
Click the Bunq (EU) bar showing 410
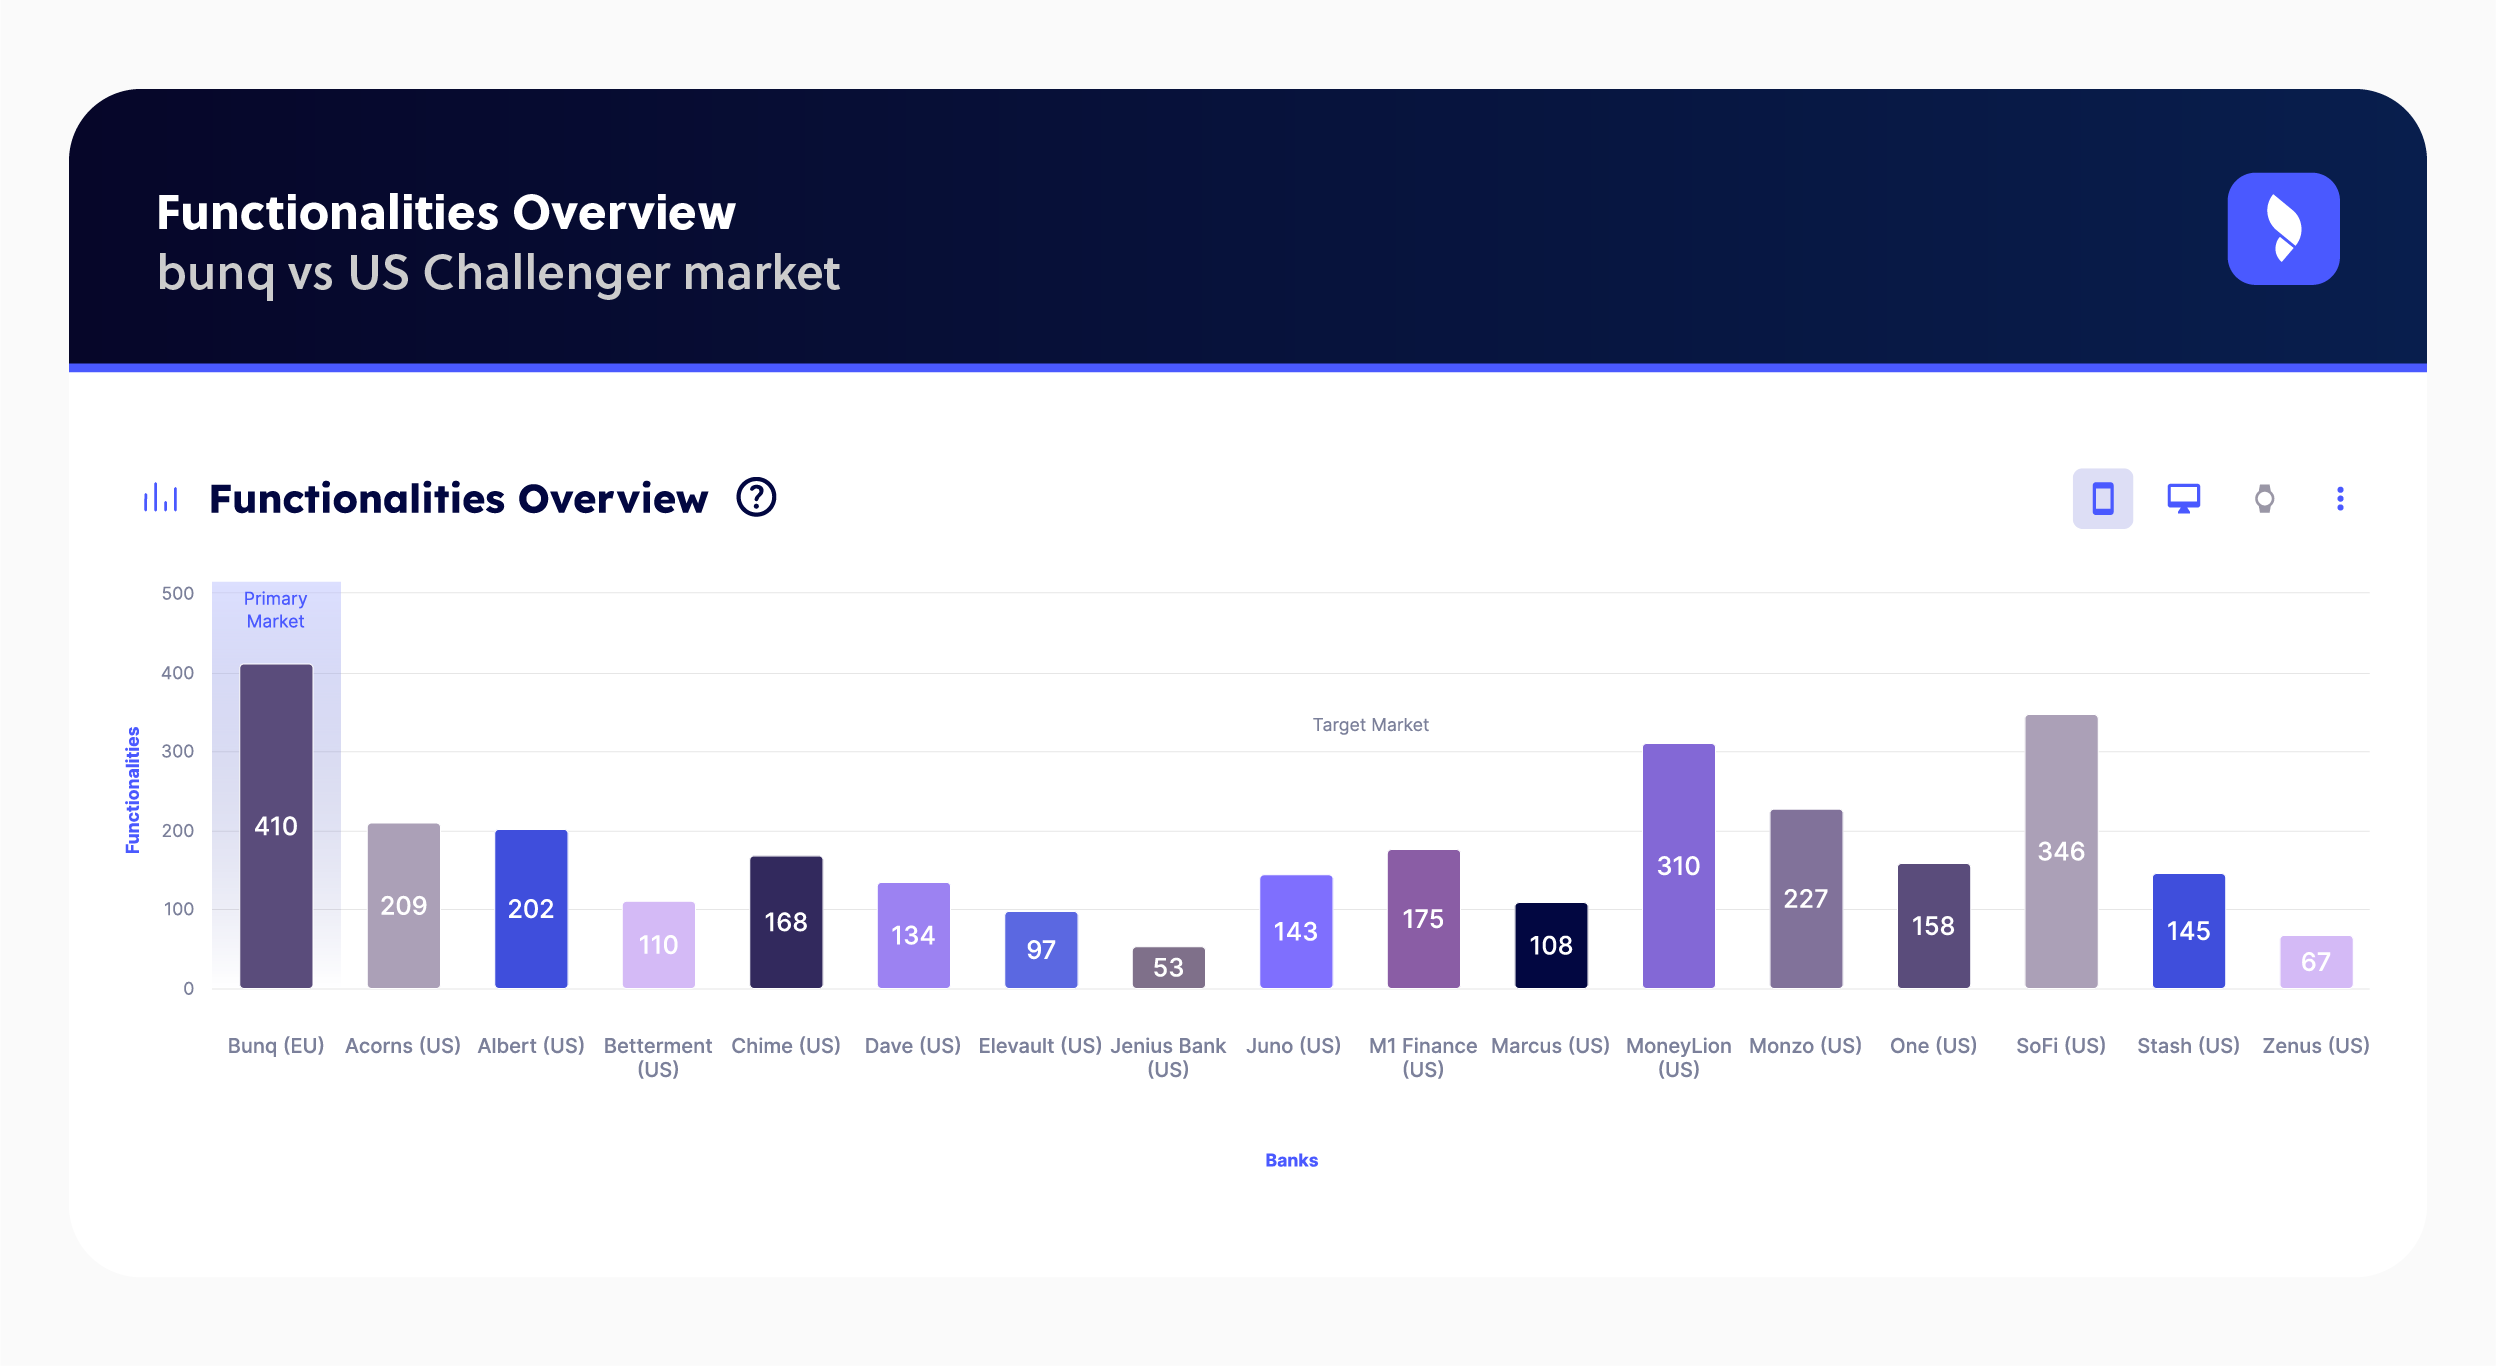point(276,826)
